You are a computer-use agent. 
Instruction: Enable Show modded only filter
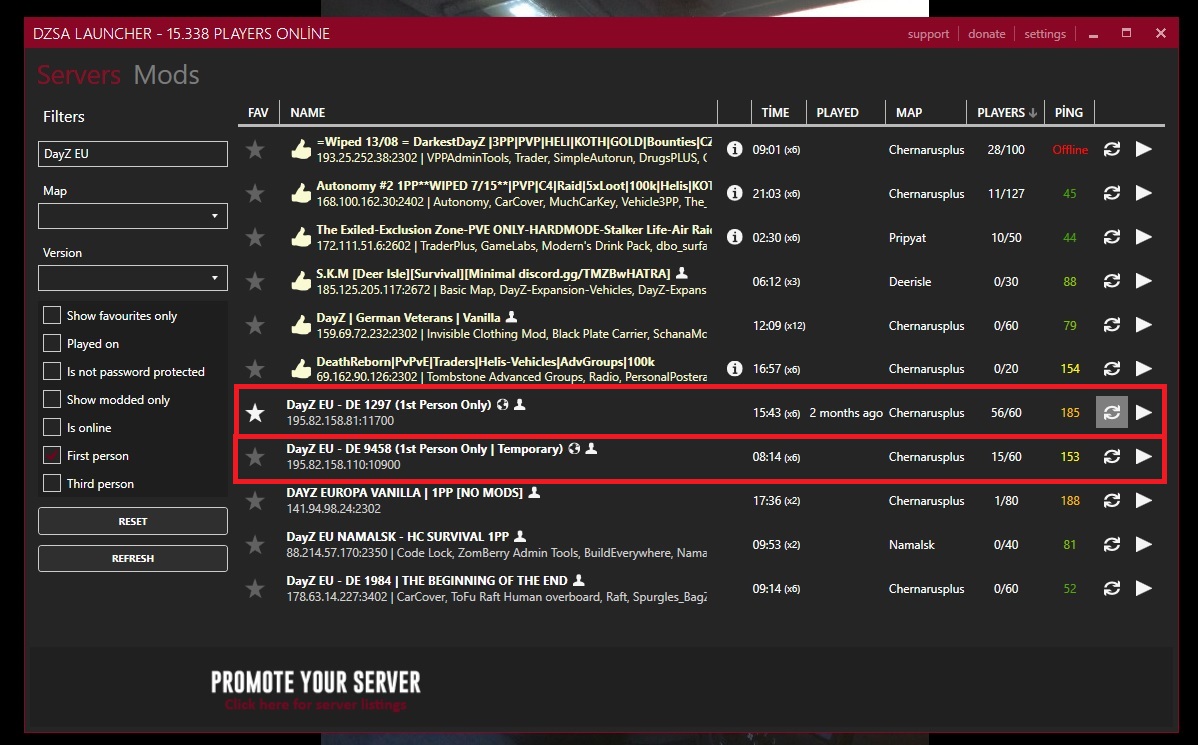tap(52, 400)
